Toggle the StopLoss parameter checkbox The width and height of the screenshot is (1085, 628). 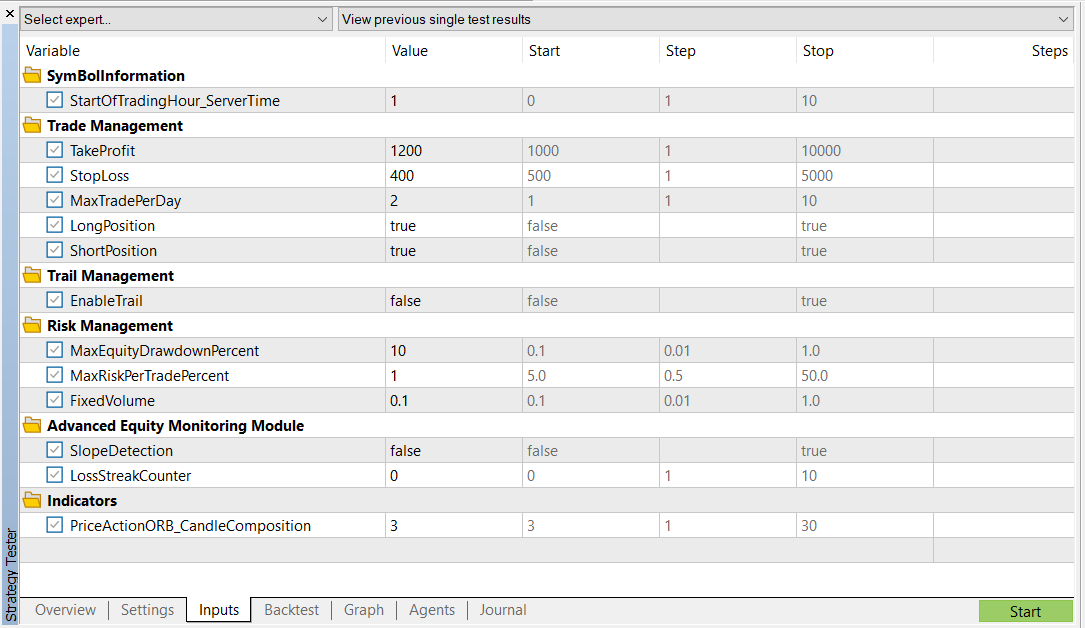point(54,176)
